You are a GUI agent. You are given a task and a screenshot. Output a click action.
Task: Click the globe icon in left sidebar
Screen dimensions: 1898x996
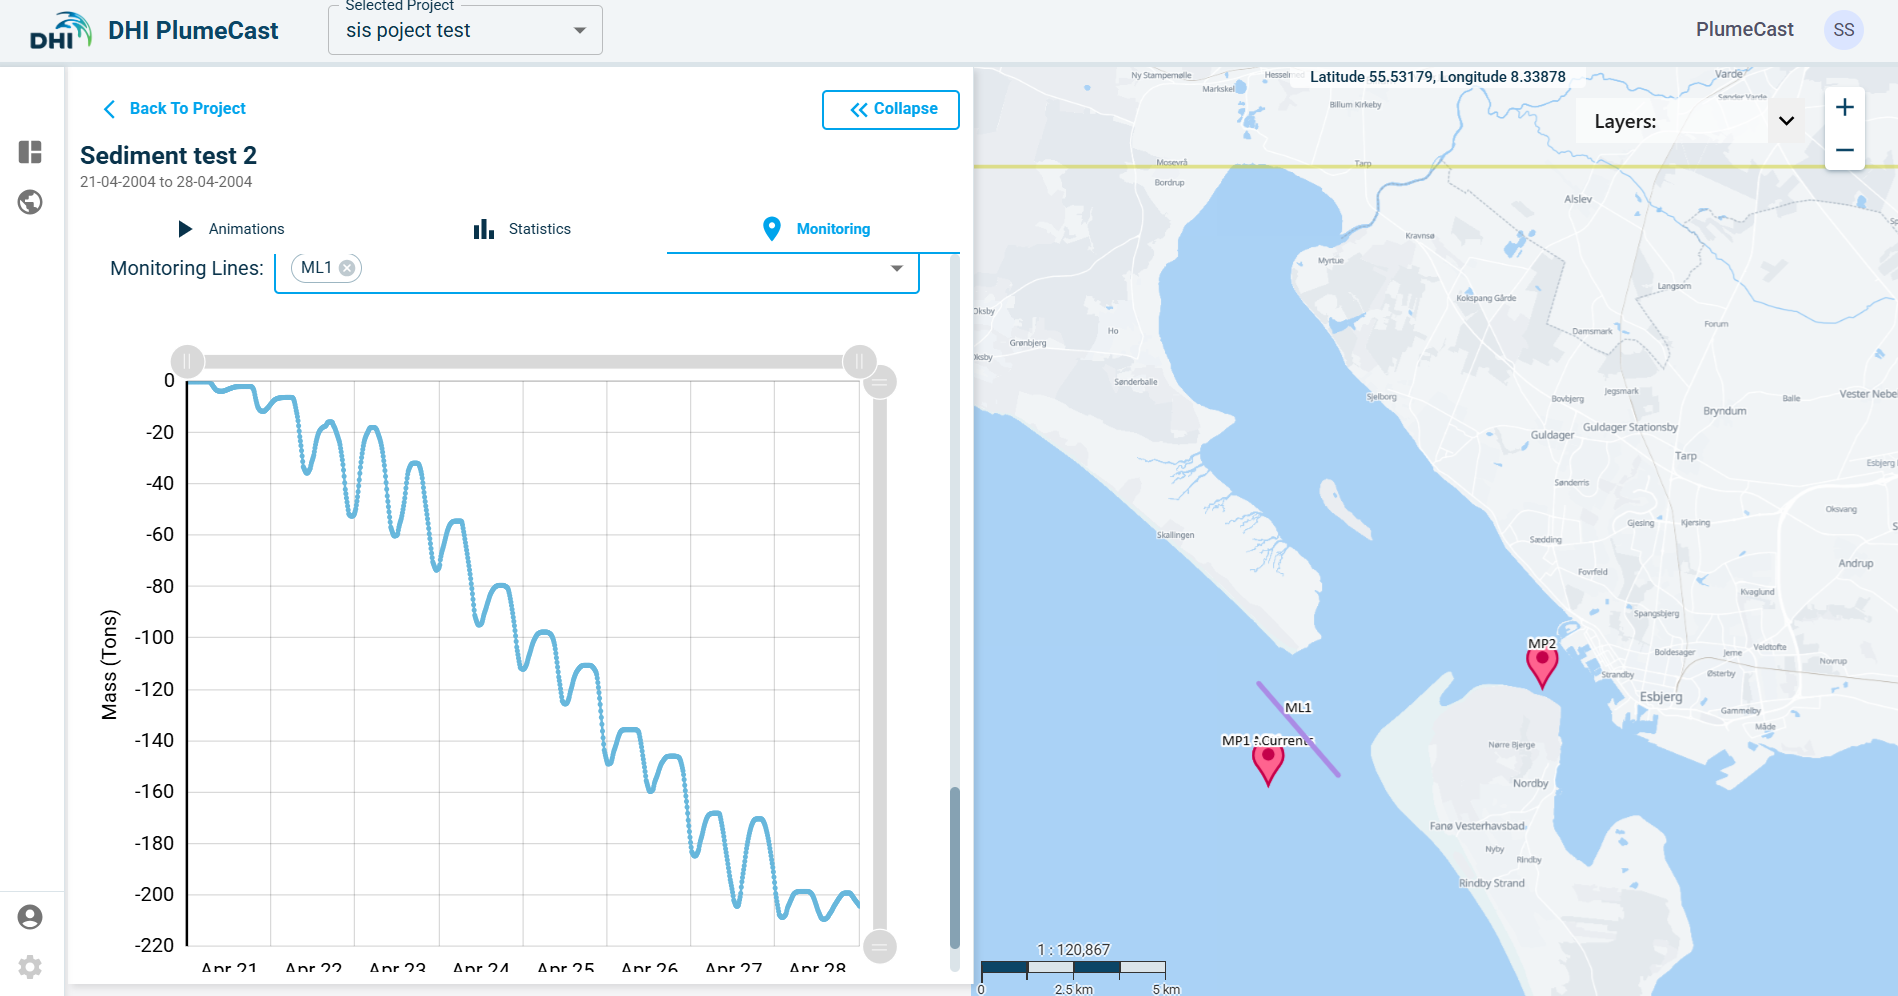click(x=30, y=202)
